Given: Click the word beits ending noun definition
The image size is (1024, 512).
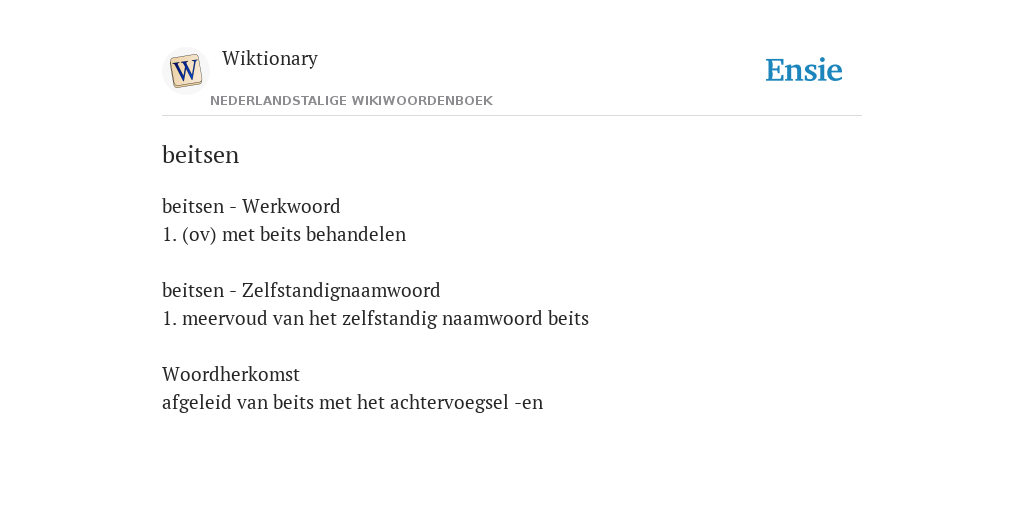Looking at the screenshot, I should 568,319.
